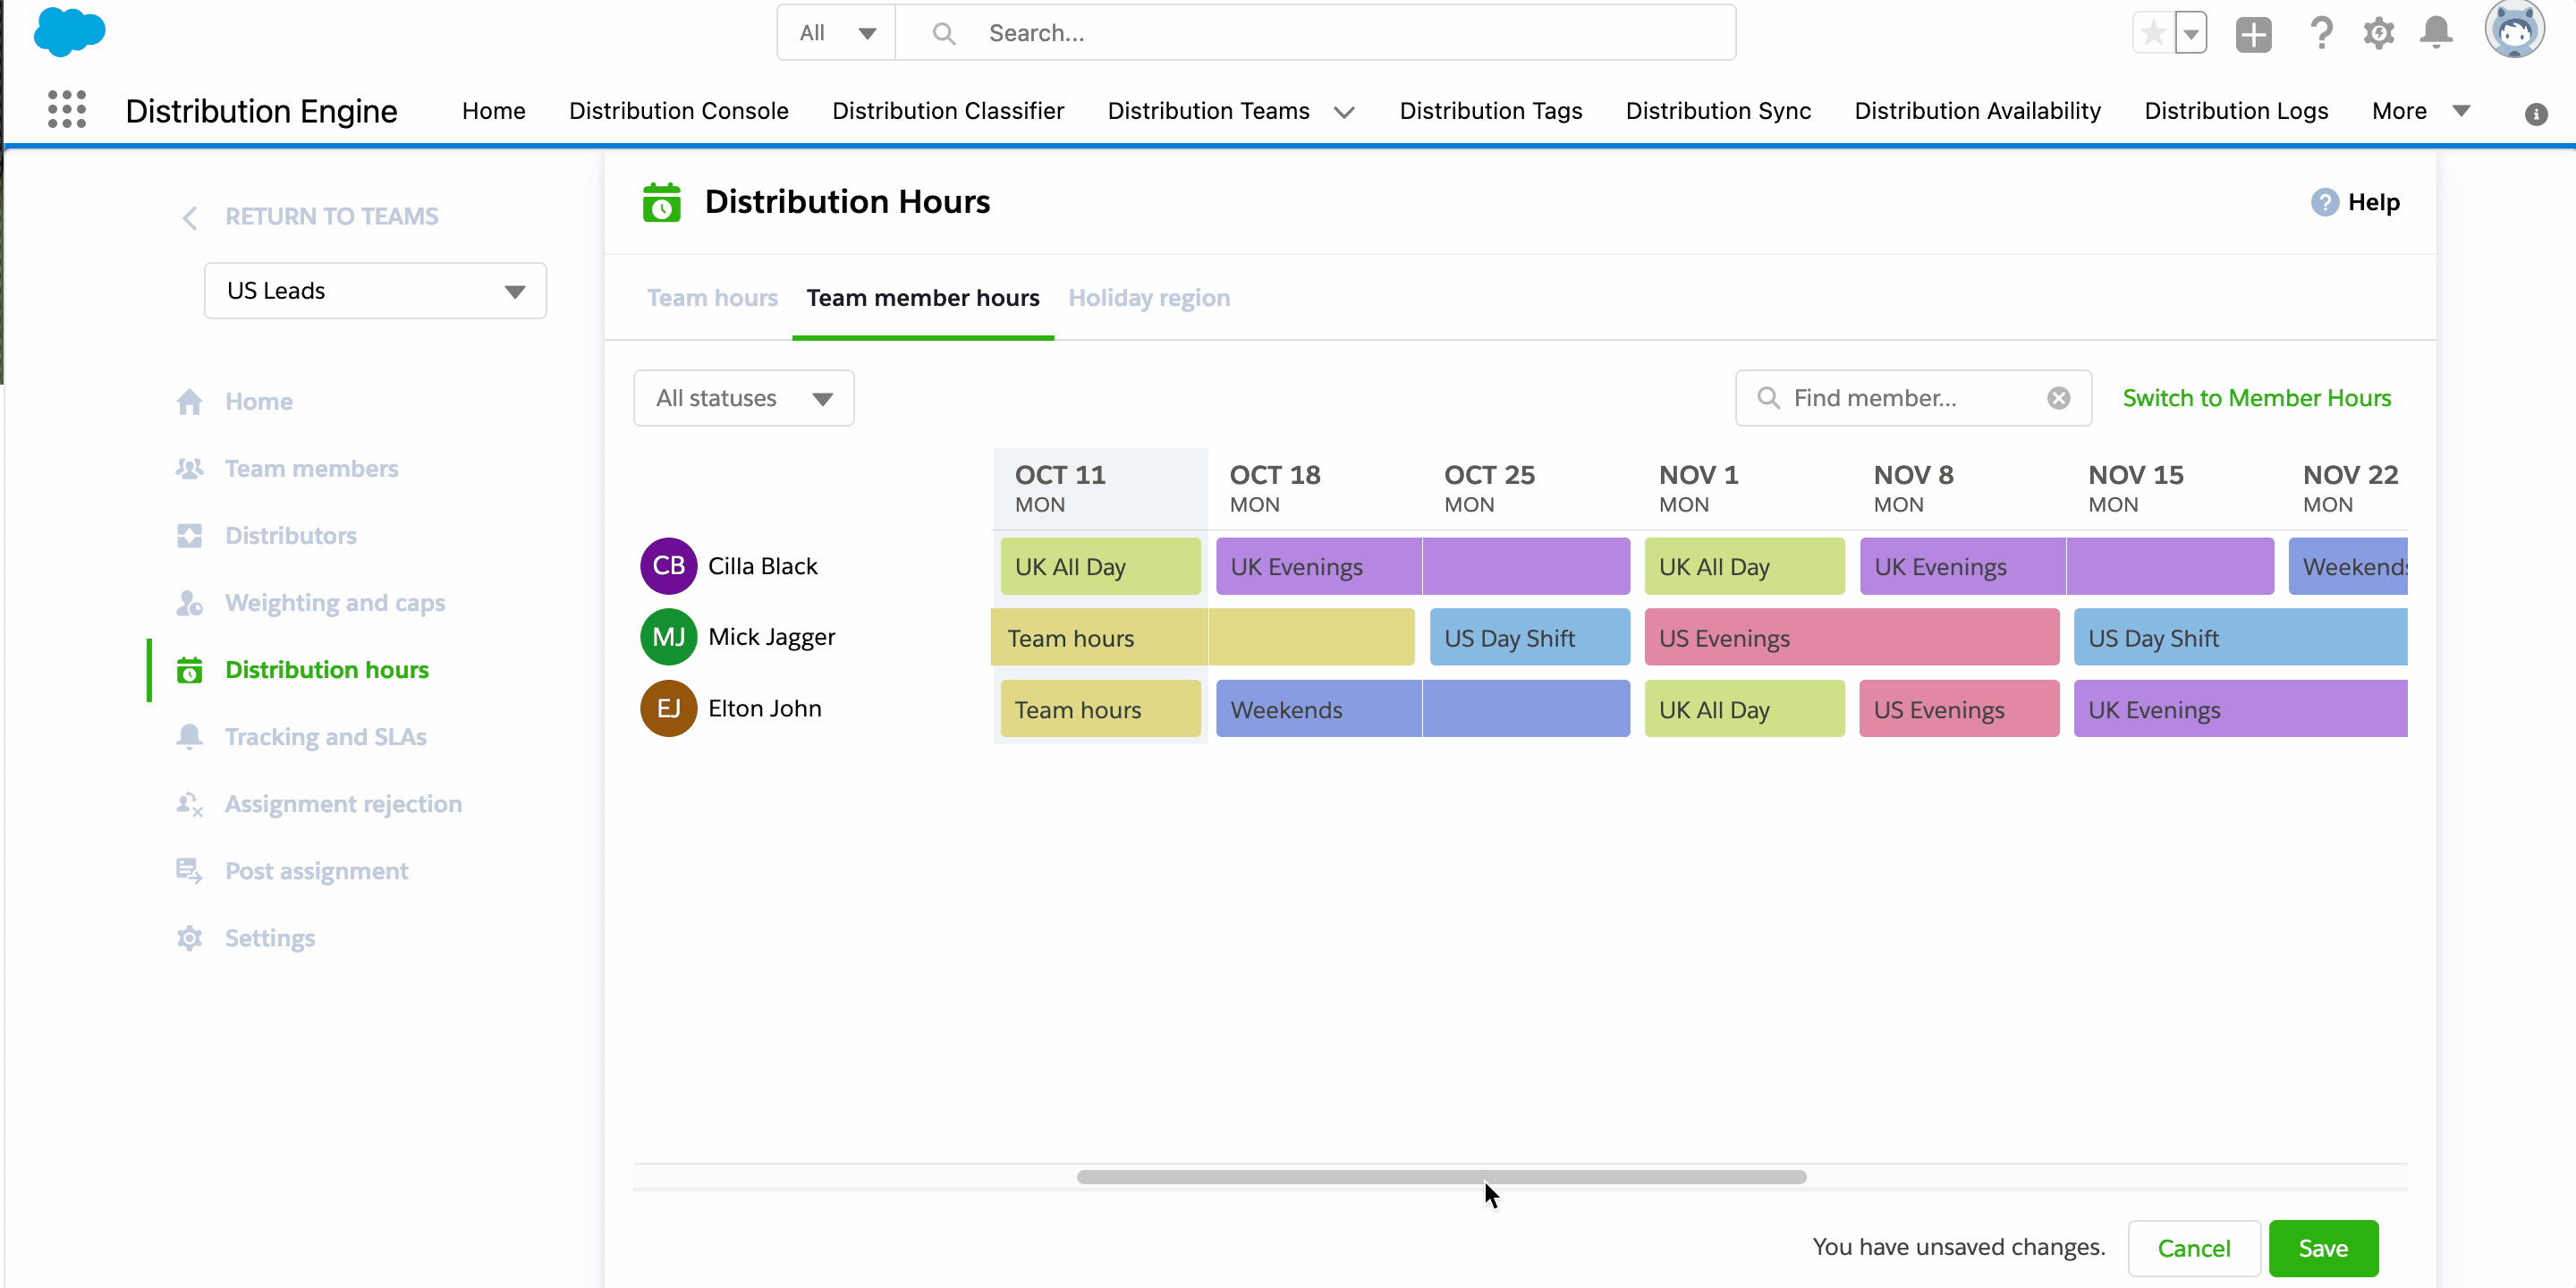The width and height of the screenshot is (2576, 1288).
Task: Click the Return to Teams link
Action: click(x=331, y=217)
